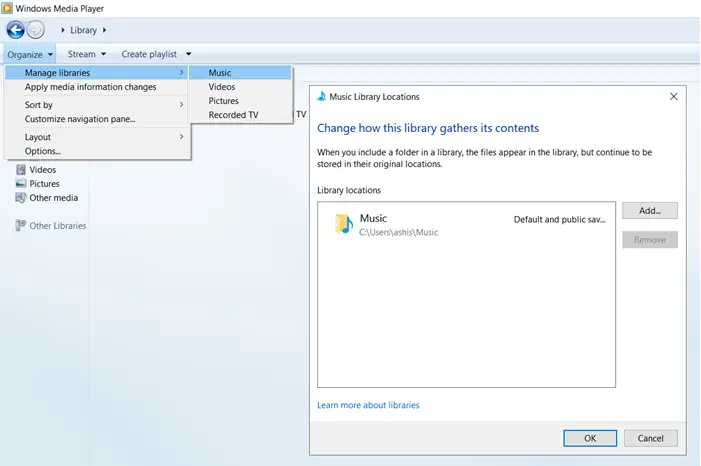Select Other Libraries in navigation pane
The height and width of the screenshot is (466, 701).
[x=58, y=226]
